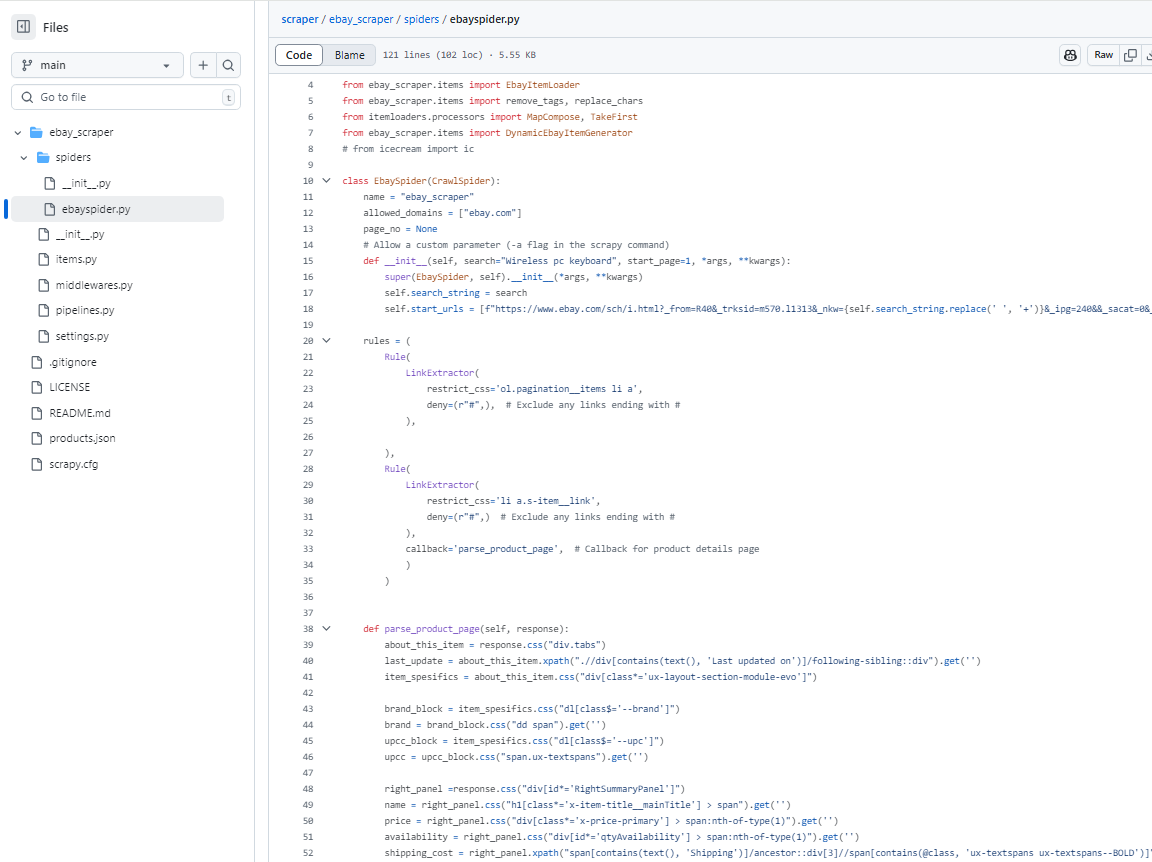1152x862 pixels.
Task: Collapse the ebay_scraper folder chevron
Action: pyautogui.click(x=18, y=132)
